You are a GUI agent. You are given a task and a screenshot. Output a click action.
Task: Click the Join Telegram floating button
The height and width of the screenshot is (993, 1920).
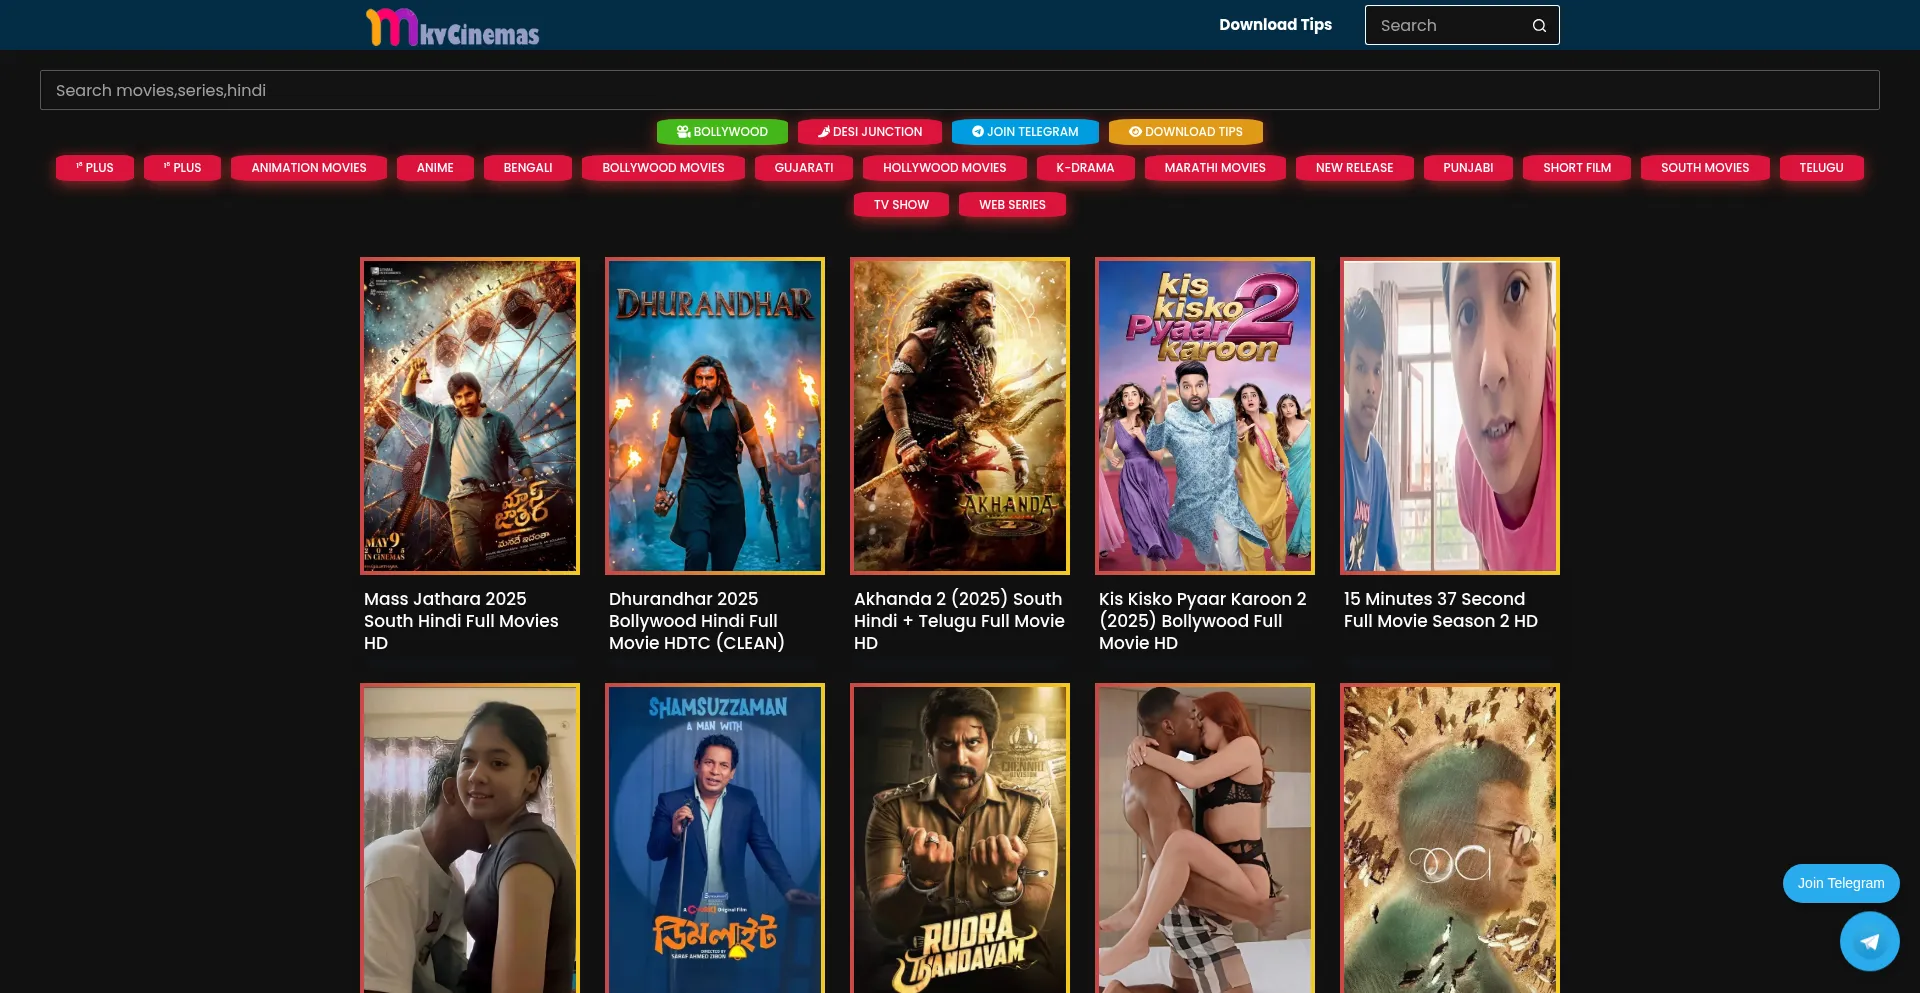point(1841,883)
